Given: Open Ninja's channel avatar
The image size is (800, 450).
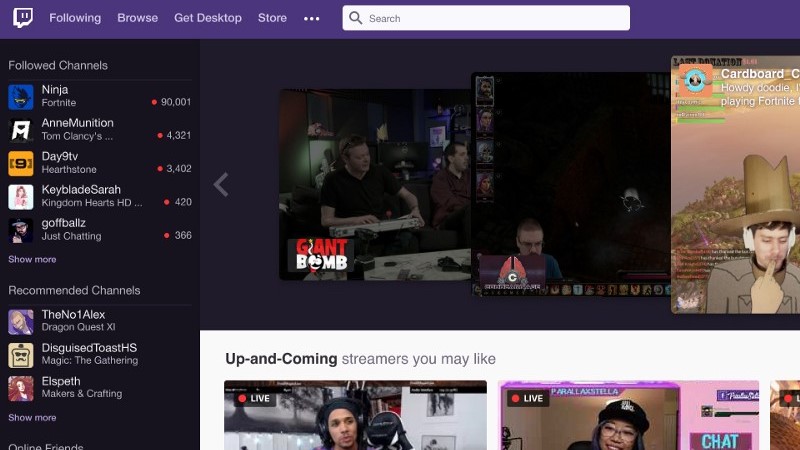Looking at the screenshot, I should (21, 97).
